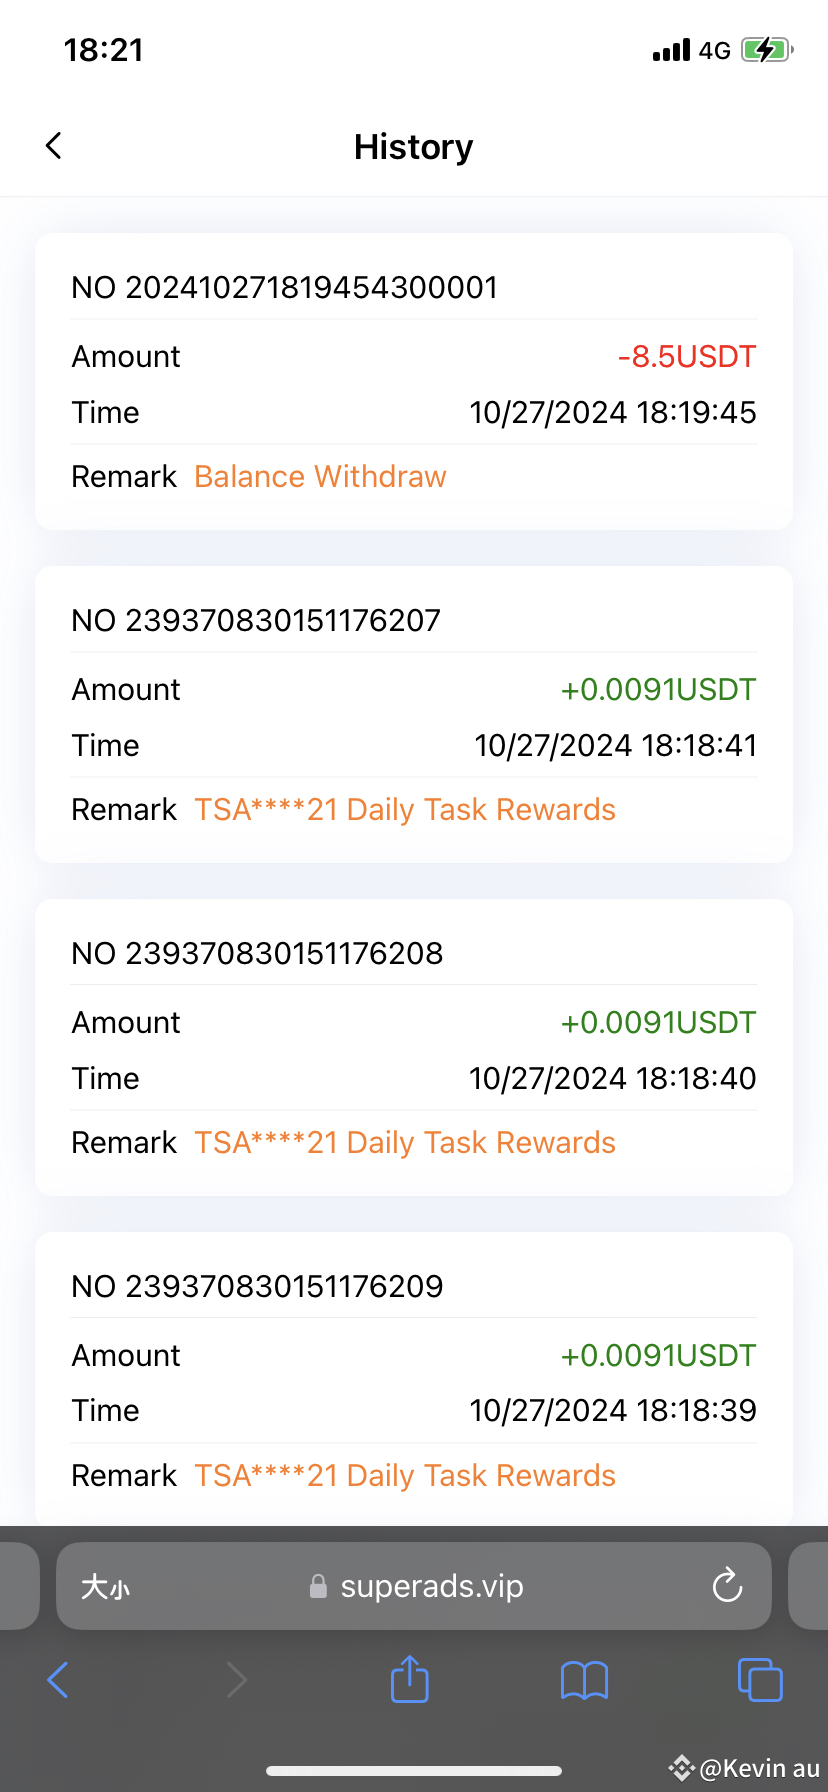Tap the lock icon beside superads.vip
This screenshot has width=828, height=1792.
pyautogui.click(x=318, y=1587)
